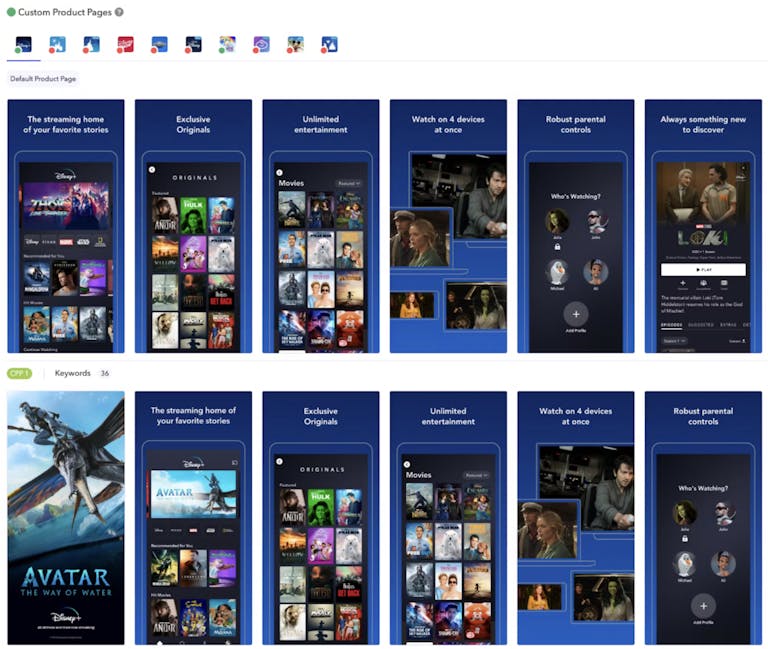Screen dimensions: 768x649
Task: Select the red Disney app icon
Action: click(125, 44)
